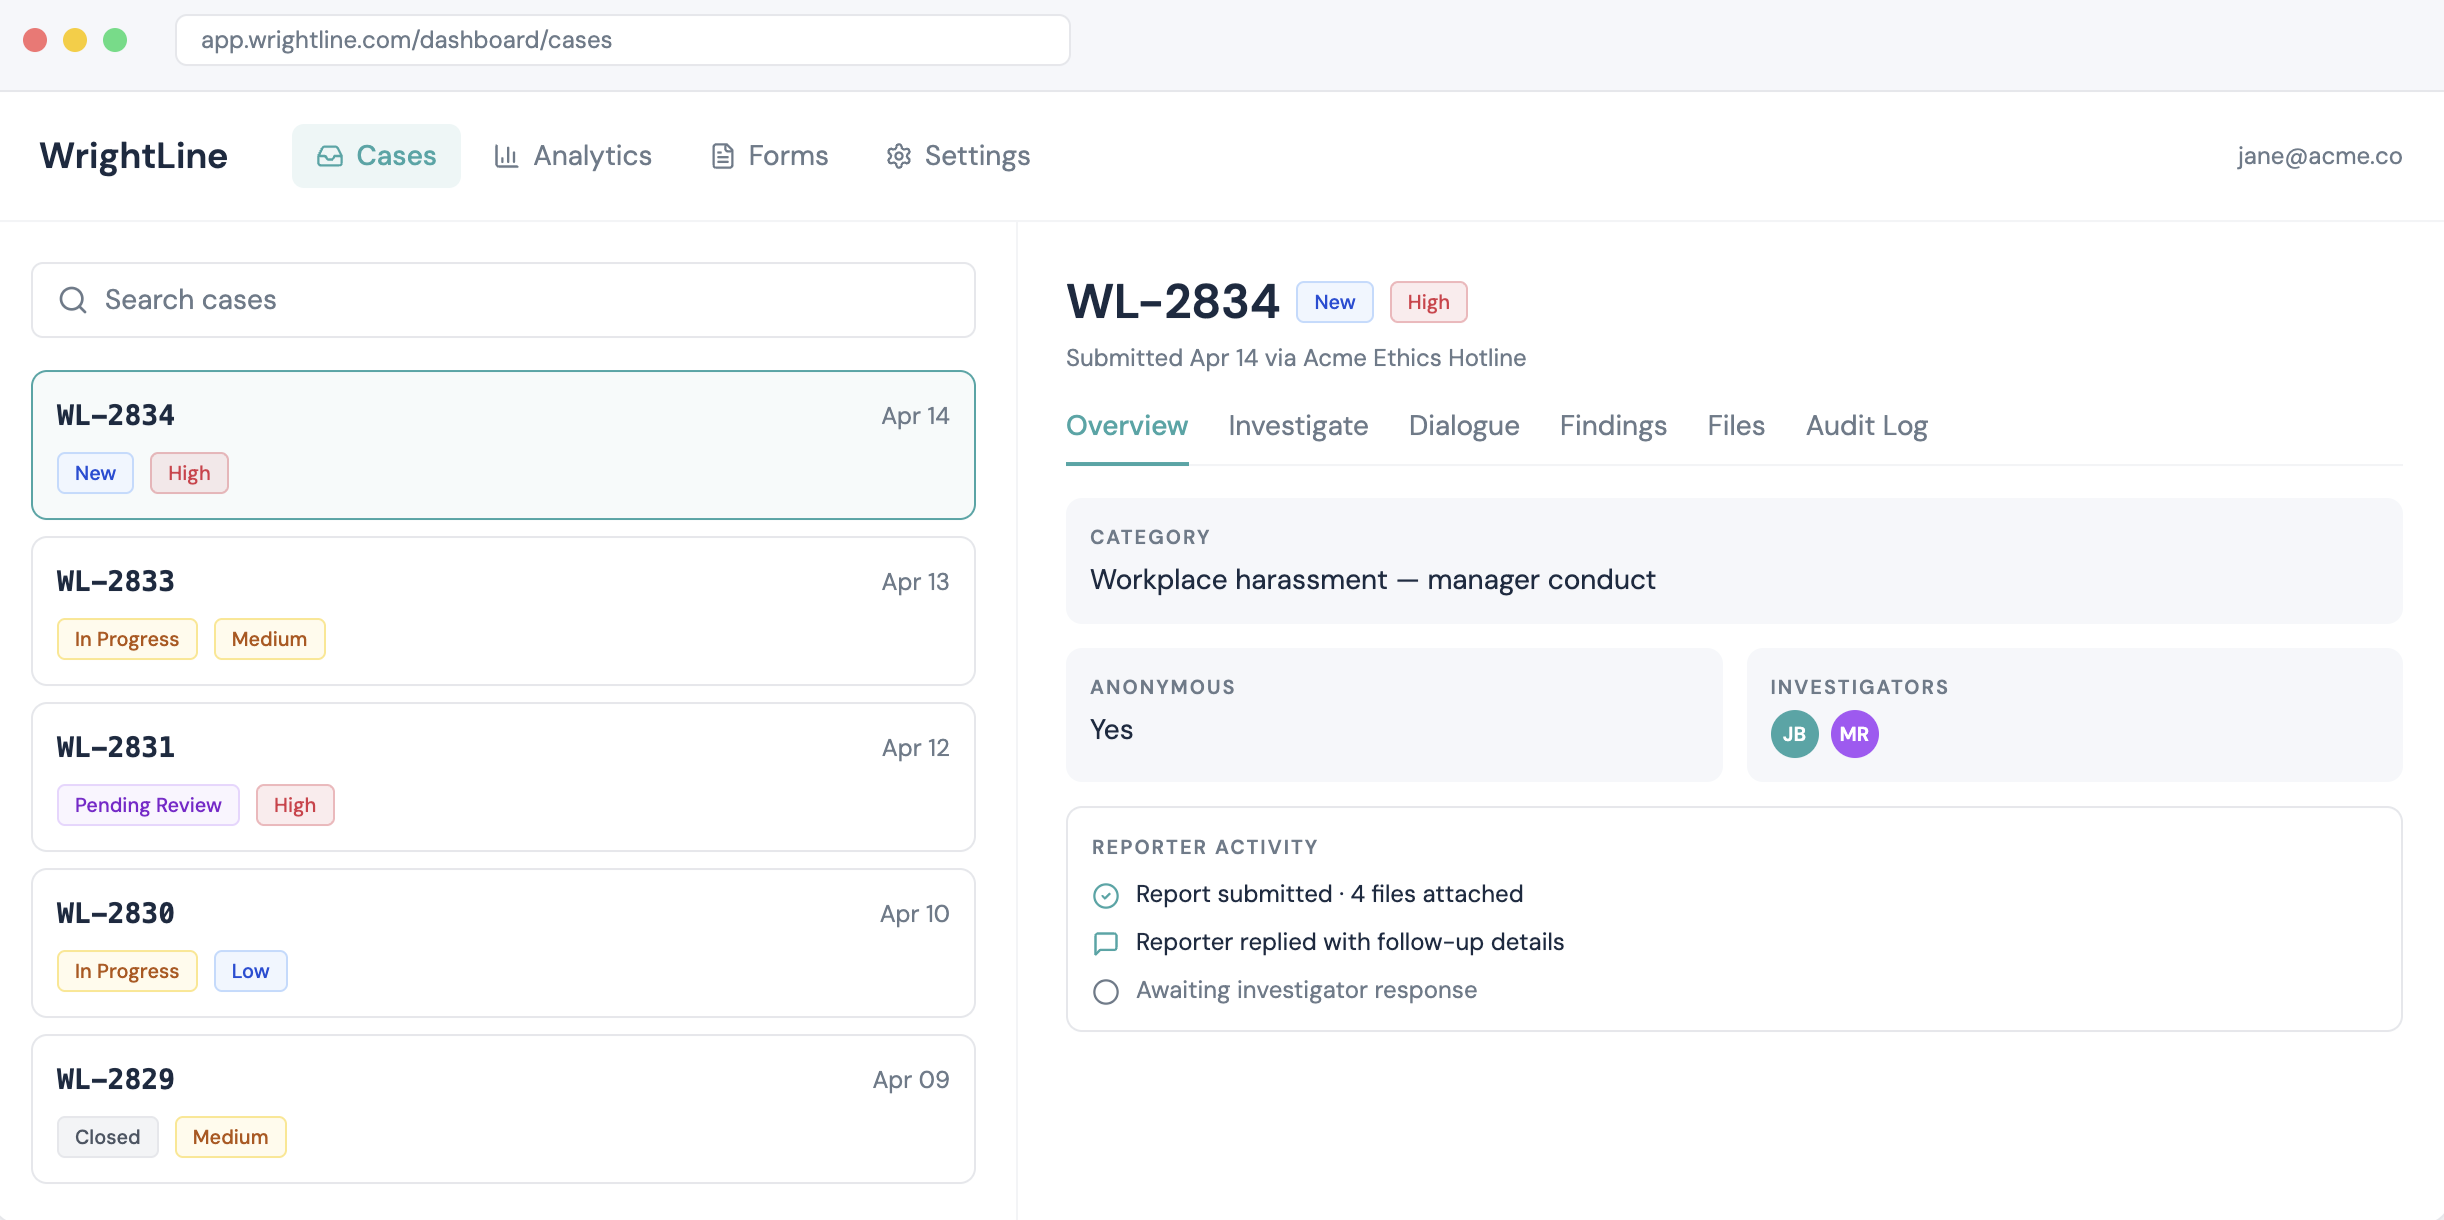Click the High badge on WL-2834 card

pyautogui.click(x=189, y=473)
